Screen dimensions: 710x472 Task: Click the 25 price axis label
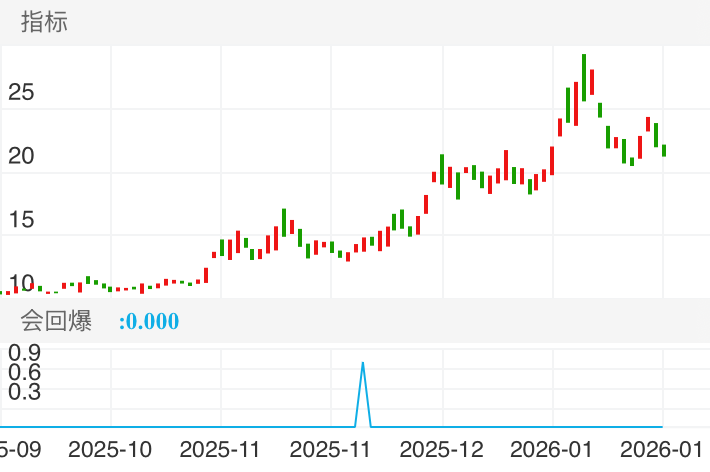coord(21,93)
